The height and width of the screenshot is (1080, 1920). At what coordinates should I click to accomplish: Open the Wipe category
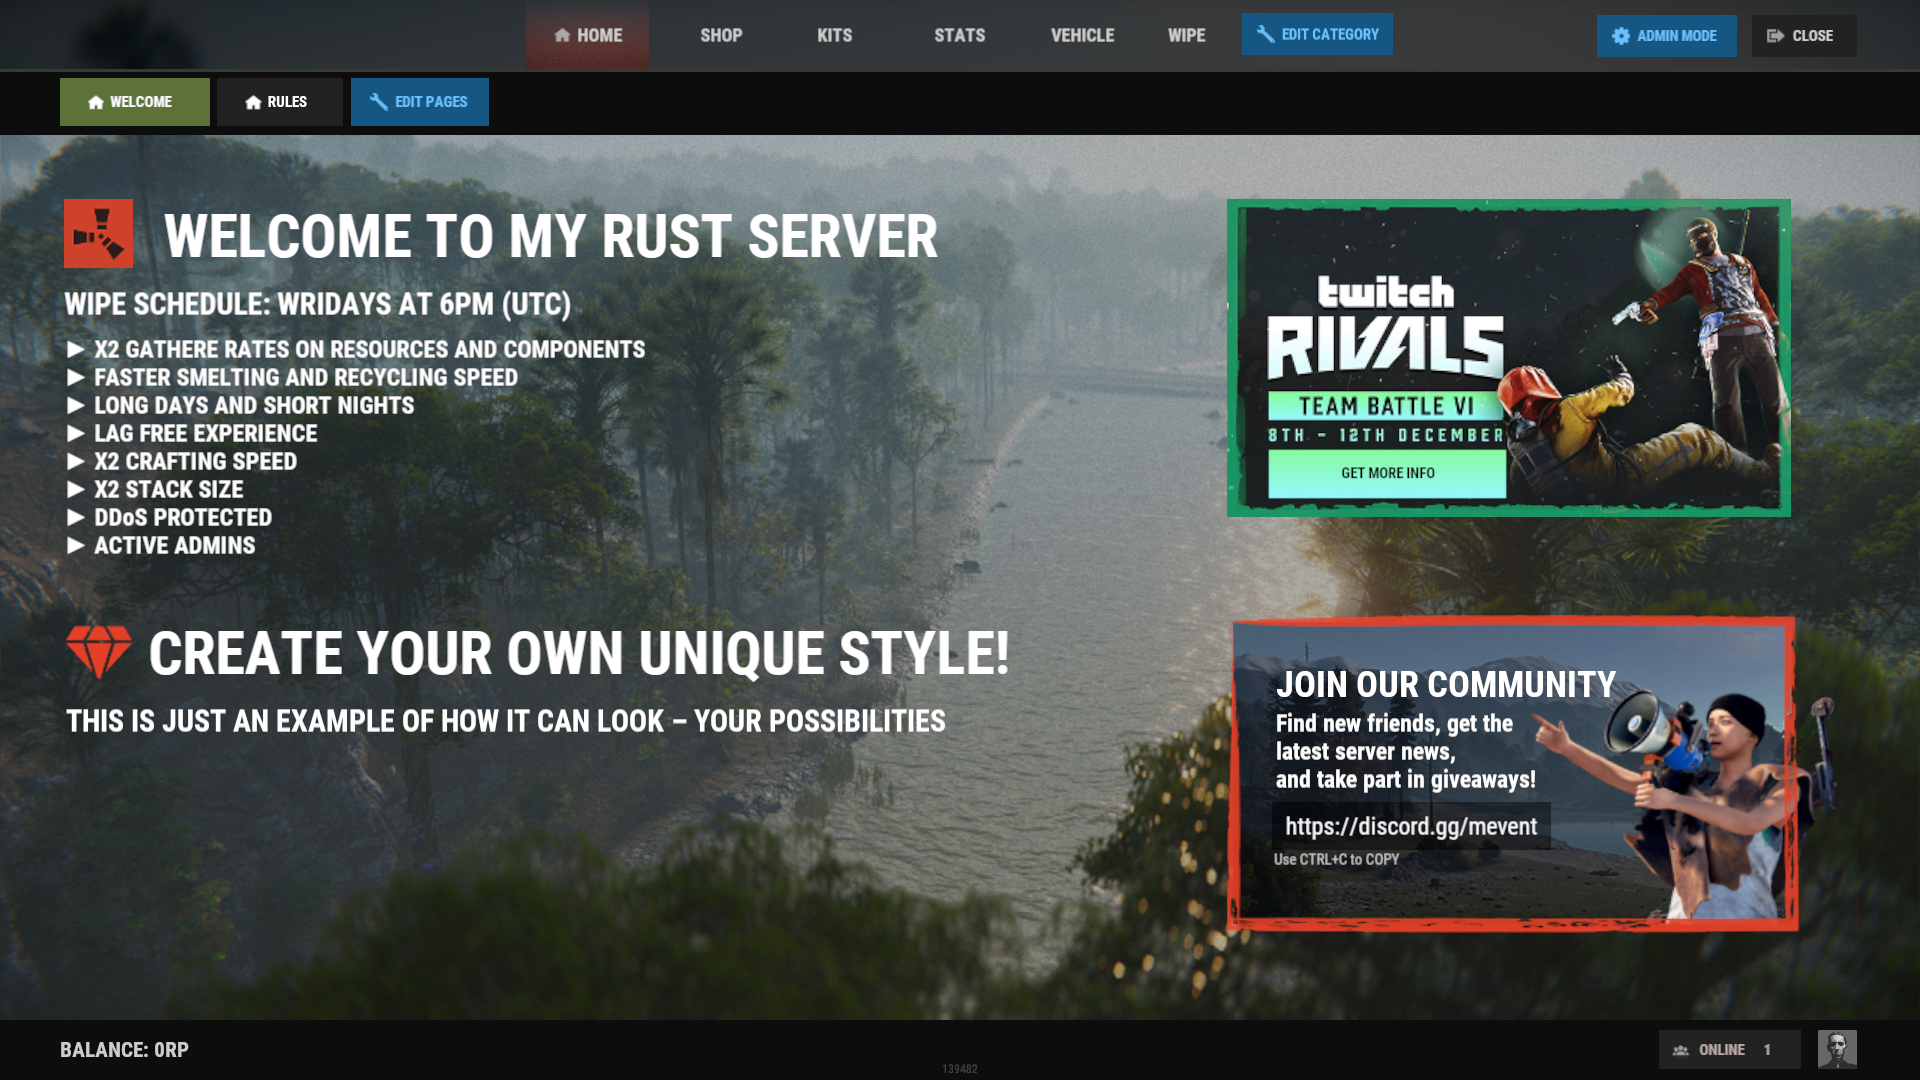(1186, 36)
